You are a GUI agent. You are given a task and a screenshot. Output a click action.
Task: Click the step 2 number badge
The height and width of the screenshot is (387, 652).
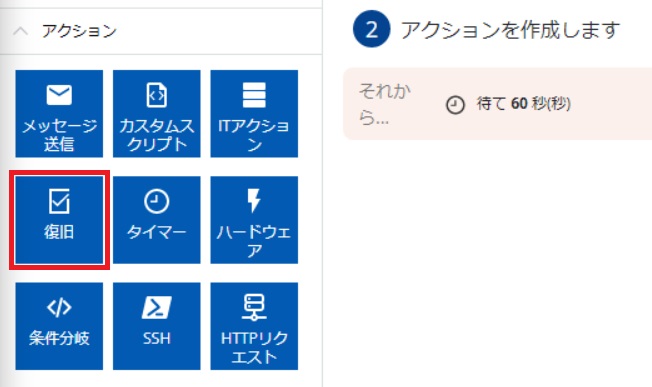[x=371, y=29]
